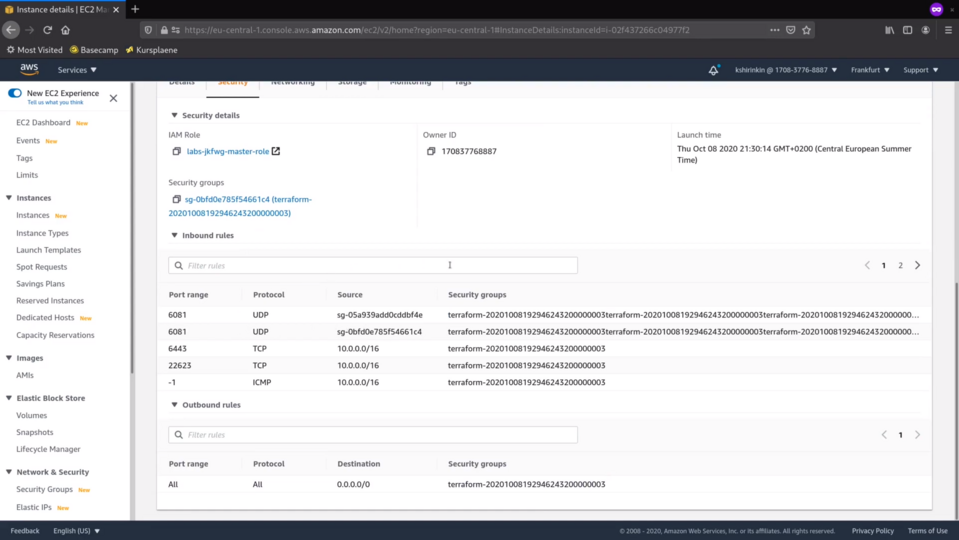Viewport: 959px width, 540px height.
Task: Go to page 2 of inbound rules
Action: point(900,265)
